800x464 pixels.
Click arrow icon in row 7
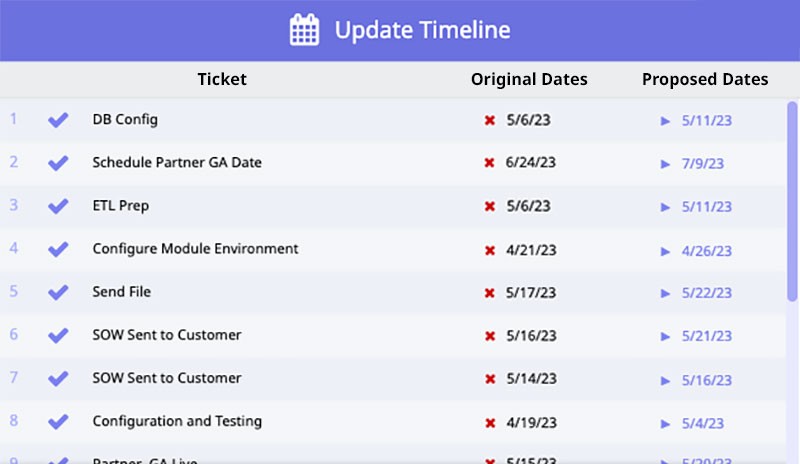click(665, 381)
